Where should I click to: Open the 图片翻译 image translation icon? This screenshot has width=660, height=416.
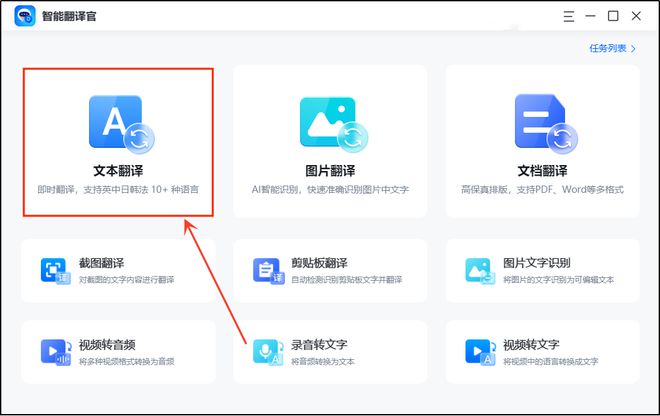pos(330,121)
